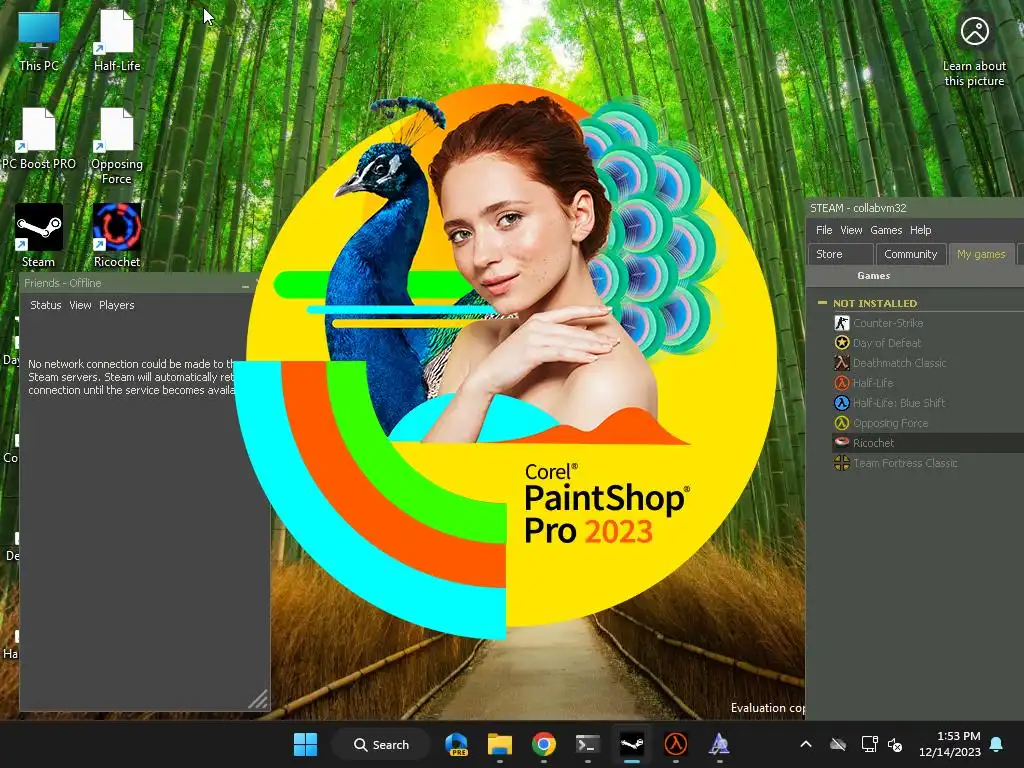Viewport: 1024px width, 768px height.
Task: Select the Half-Life desktop shortcut
Action: pyautogui.click(x=117, y=42)
